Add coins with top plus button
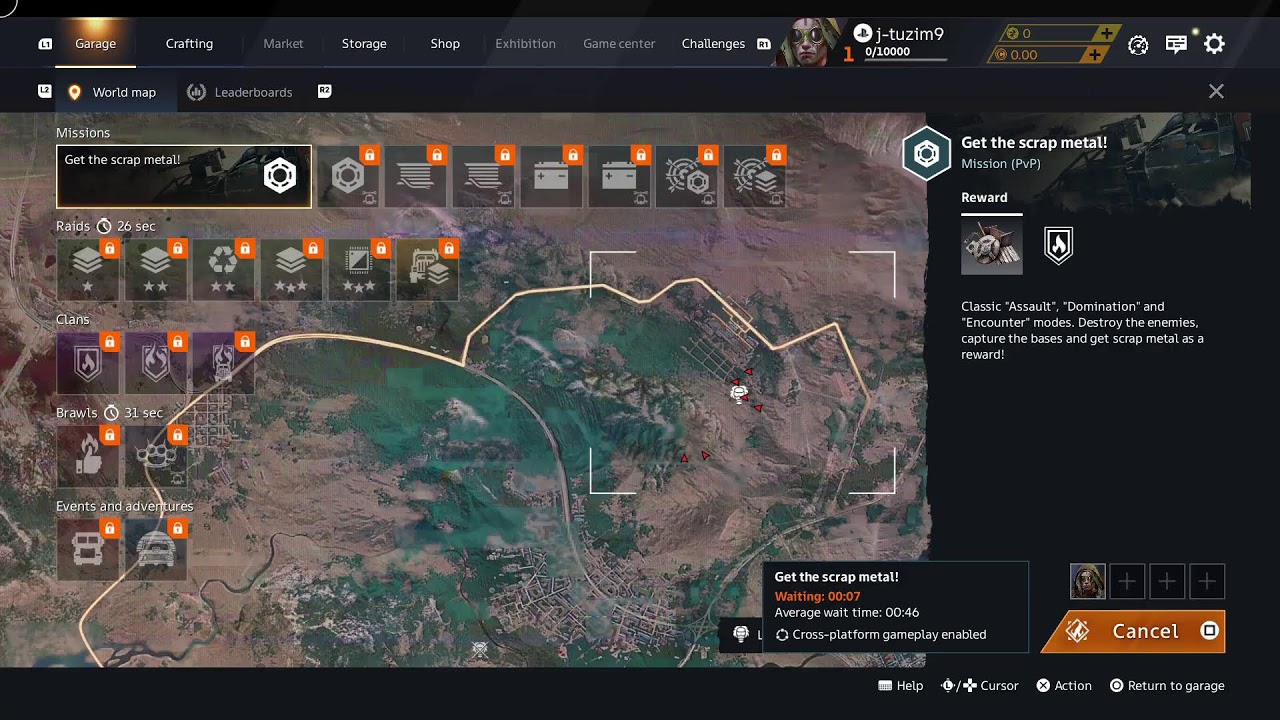 (1105, 33)
